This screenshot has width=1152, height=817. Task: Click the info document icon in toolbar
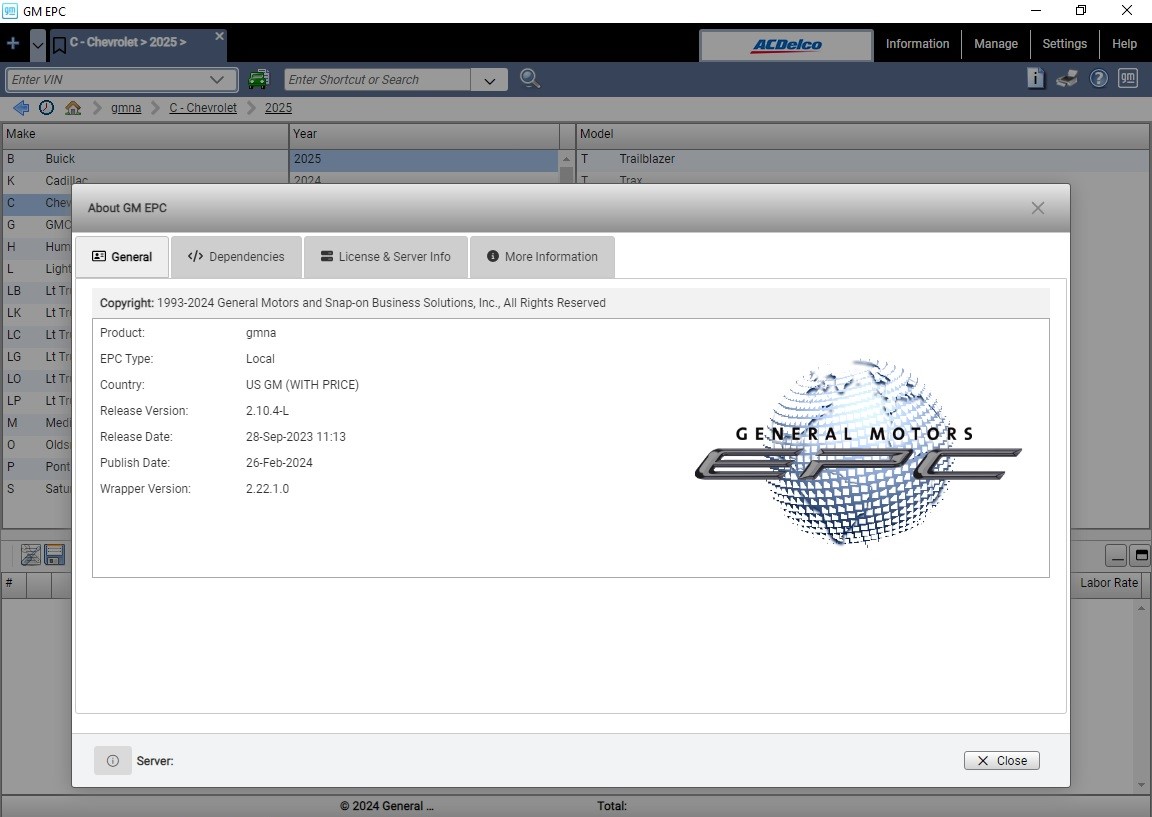point(1035,78)
